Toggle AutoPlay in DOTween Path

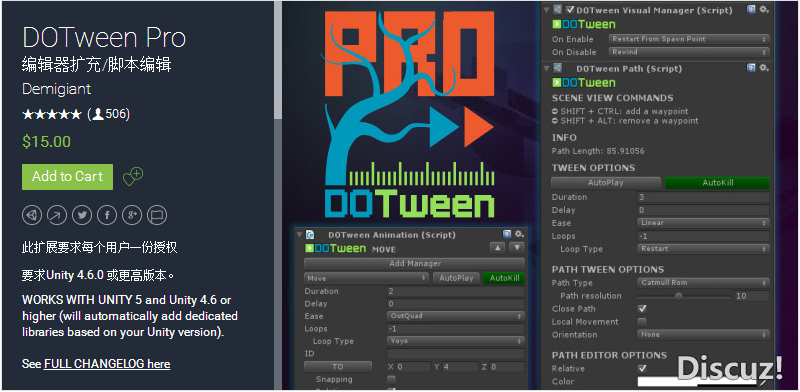[x=606, y=183]
